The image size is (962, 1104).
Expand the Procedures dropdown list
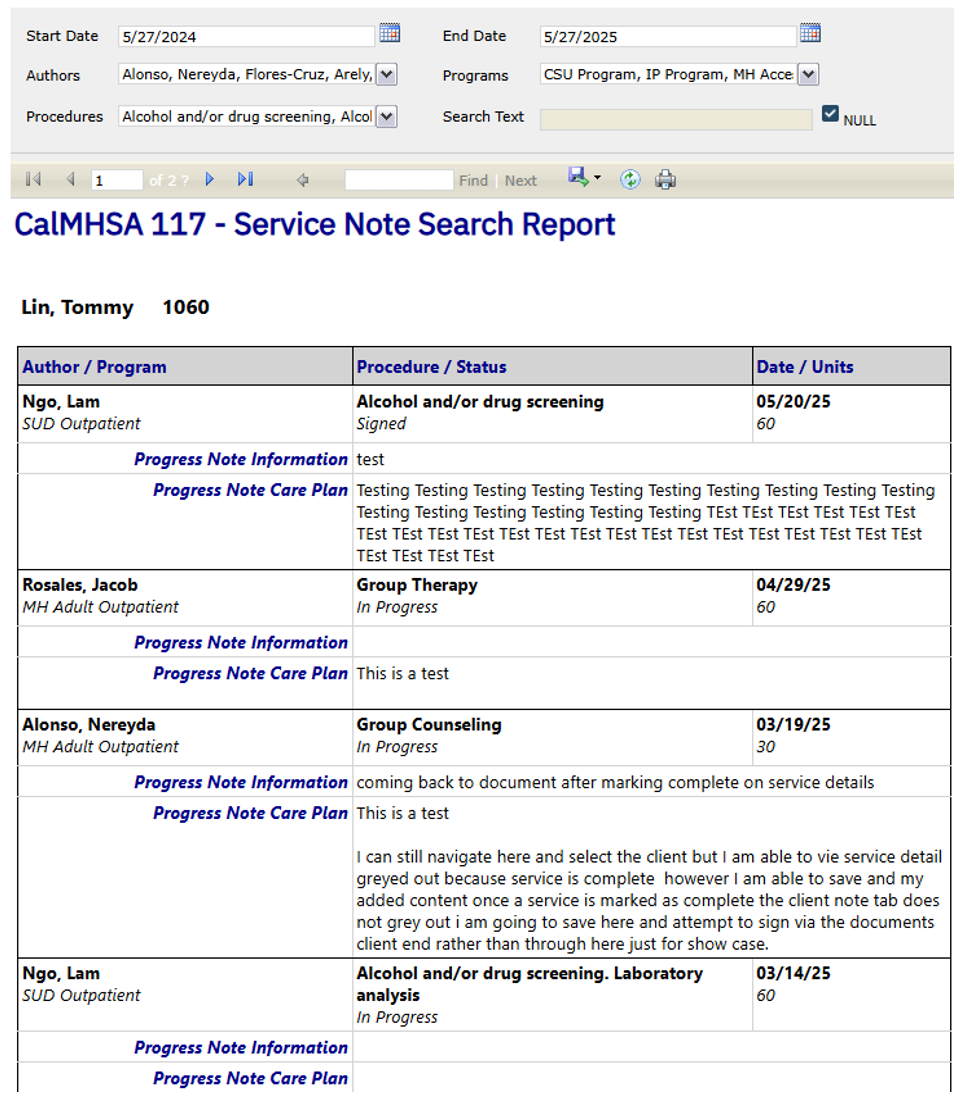(388, 117)
